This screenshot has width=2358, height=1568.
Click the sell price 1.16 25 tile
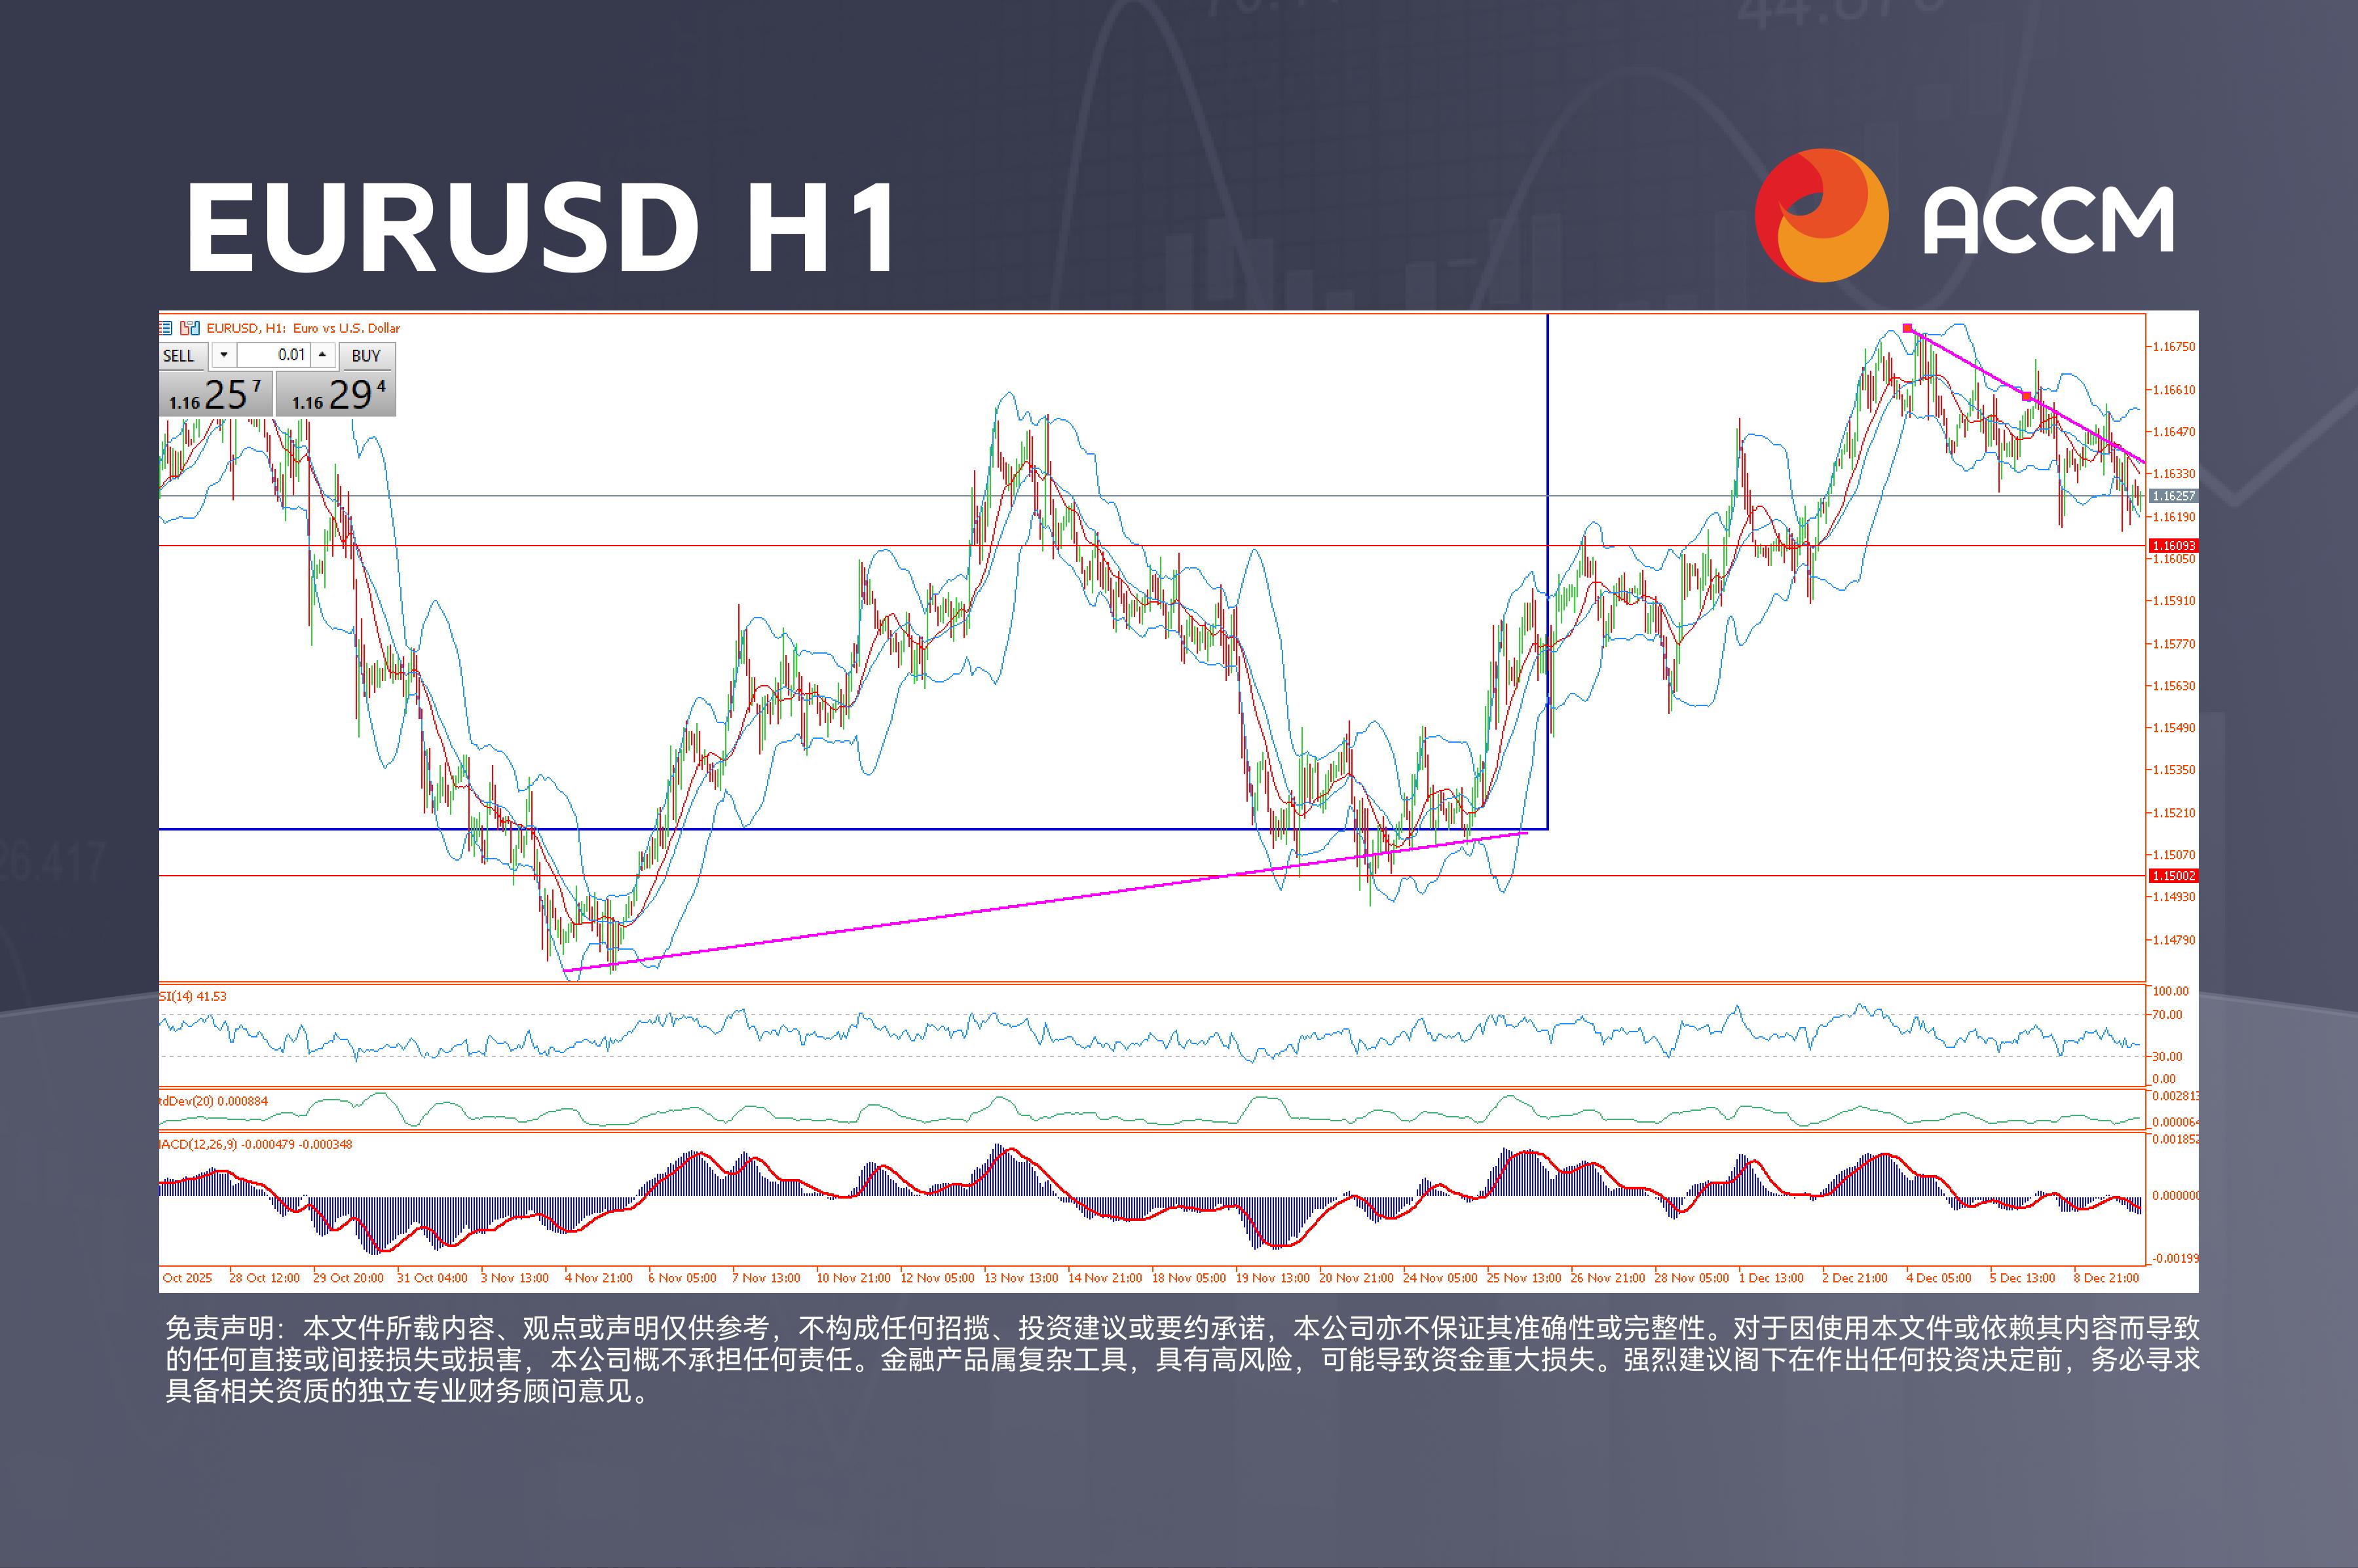[215, 395]
